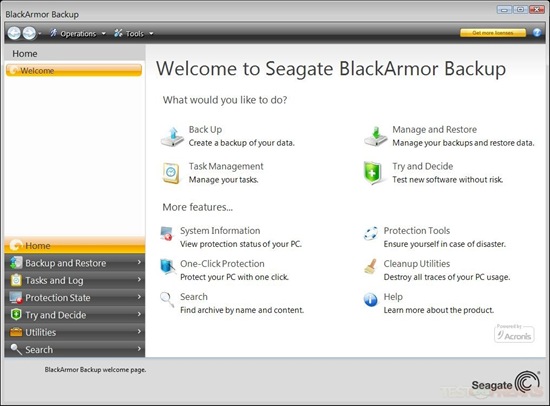Click the Backup and Restore sidebar icon
Viewport: 550px width, 406px height.
pyautogui.click(x=16, y=263)
